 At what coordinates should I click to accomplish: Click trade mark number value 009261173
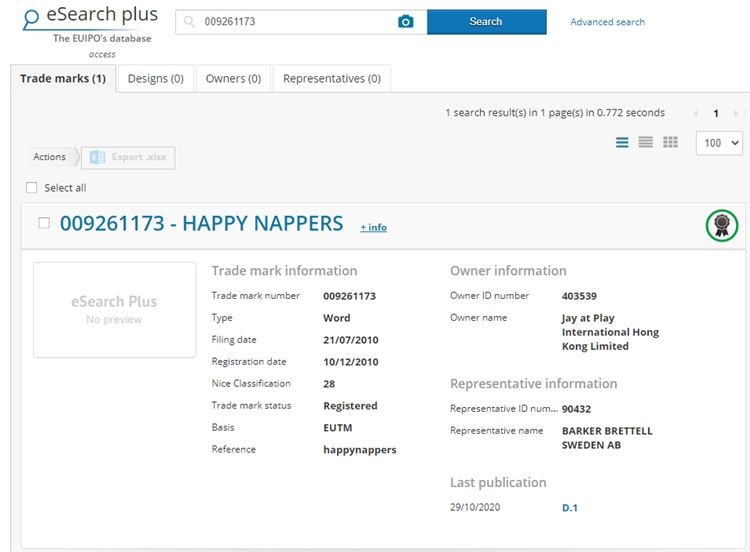349,296
